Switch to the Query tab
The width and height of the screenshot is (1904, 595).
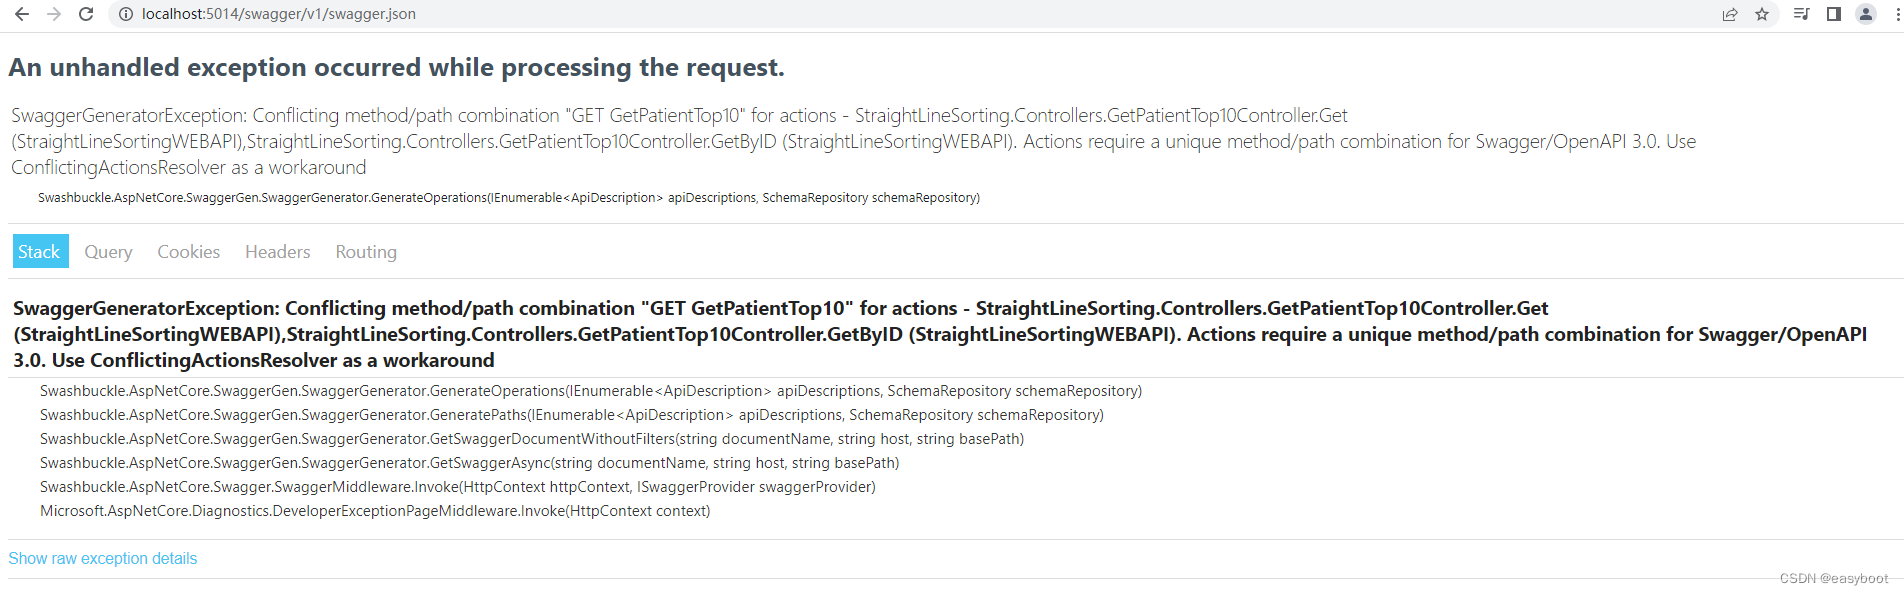[x=108, y=252]
